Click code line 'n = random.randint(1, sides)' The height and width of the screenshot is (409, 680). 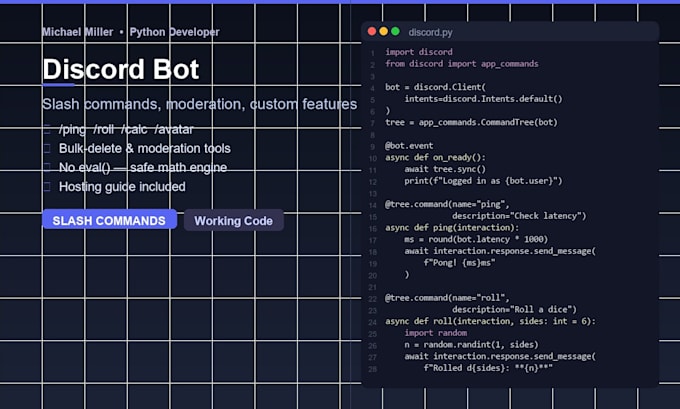pyautogui.click(x=471, y=345)
